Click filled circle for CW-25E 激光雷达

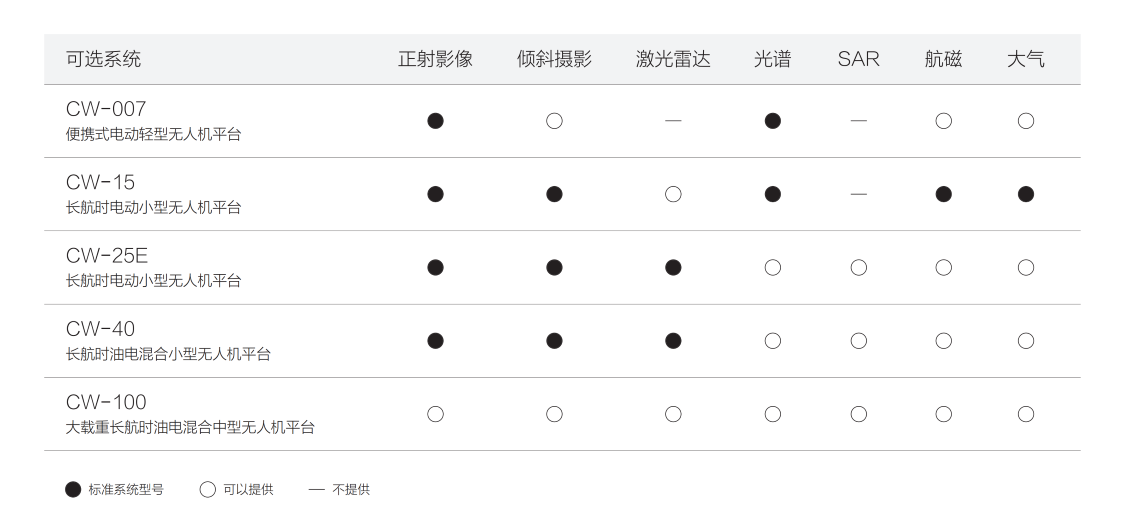pyautogui.click(x=673, y=267)
